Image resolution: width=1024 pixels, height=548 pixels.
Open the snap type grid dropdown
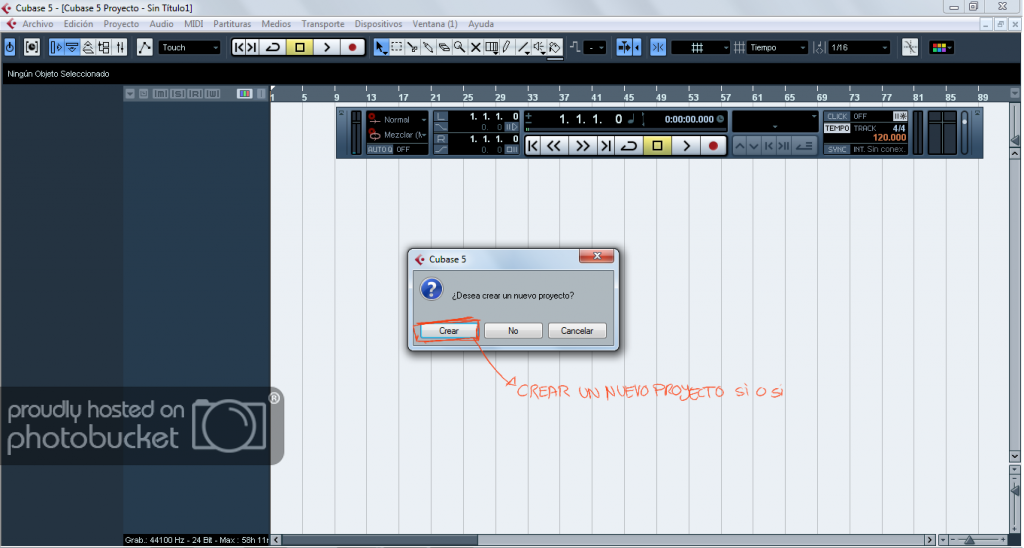point(700,48)
